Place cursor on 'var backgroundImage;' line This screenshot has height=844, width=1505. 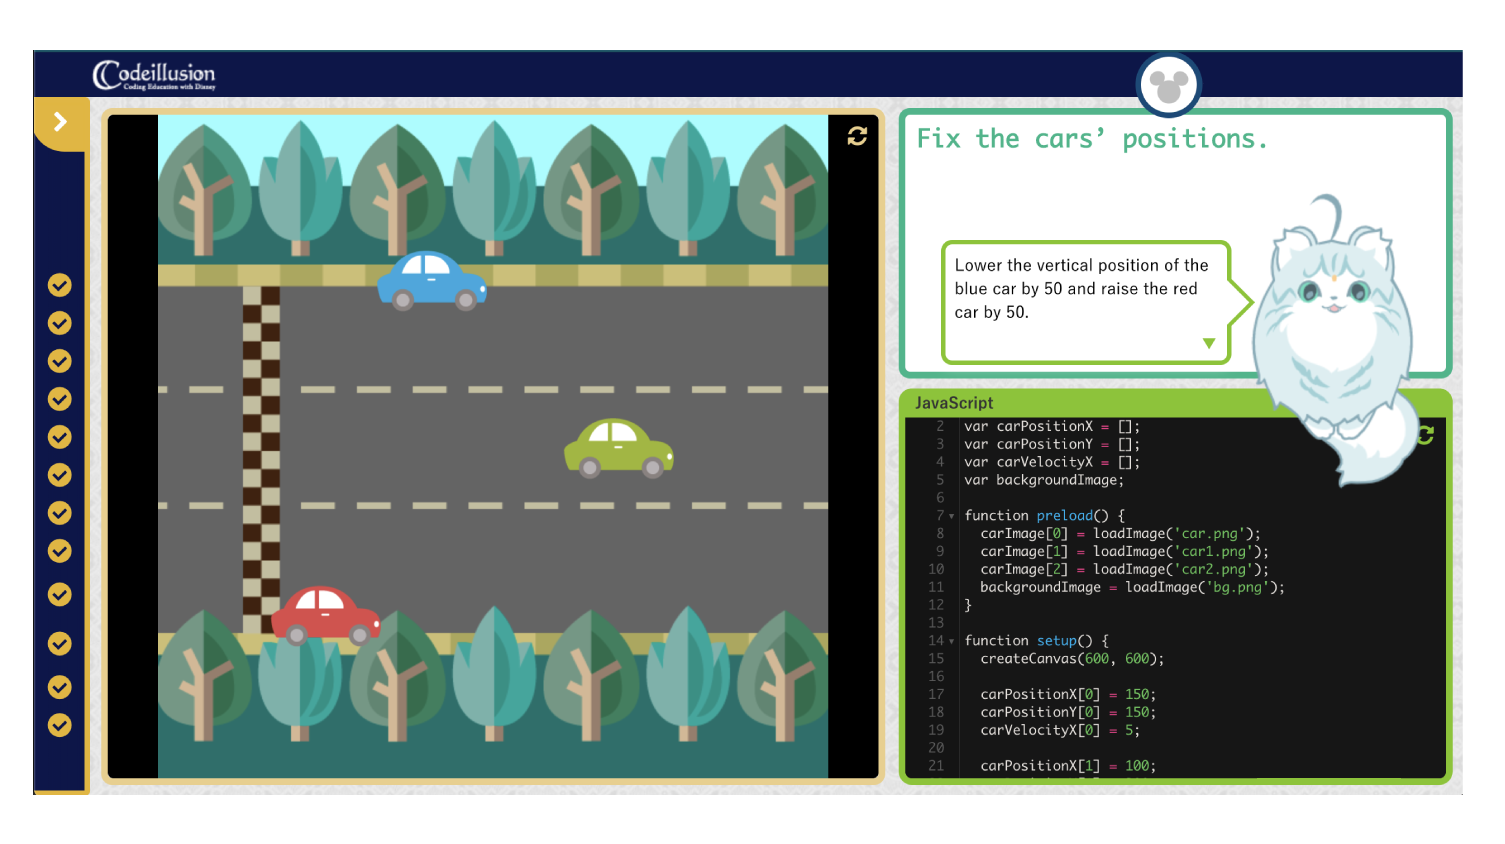(1044, 480)
